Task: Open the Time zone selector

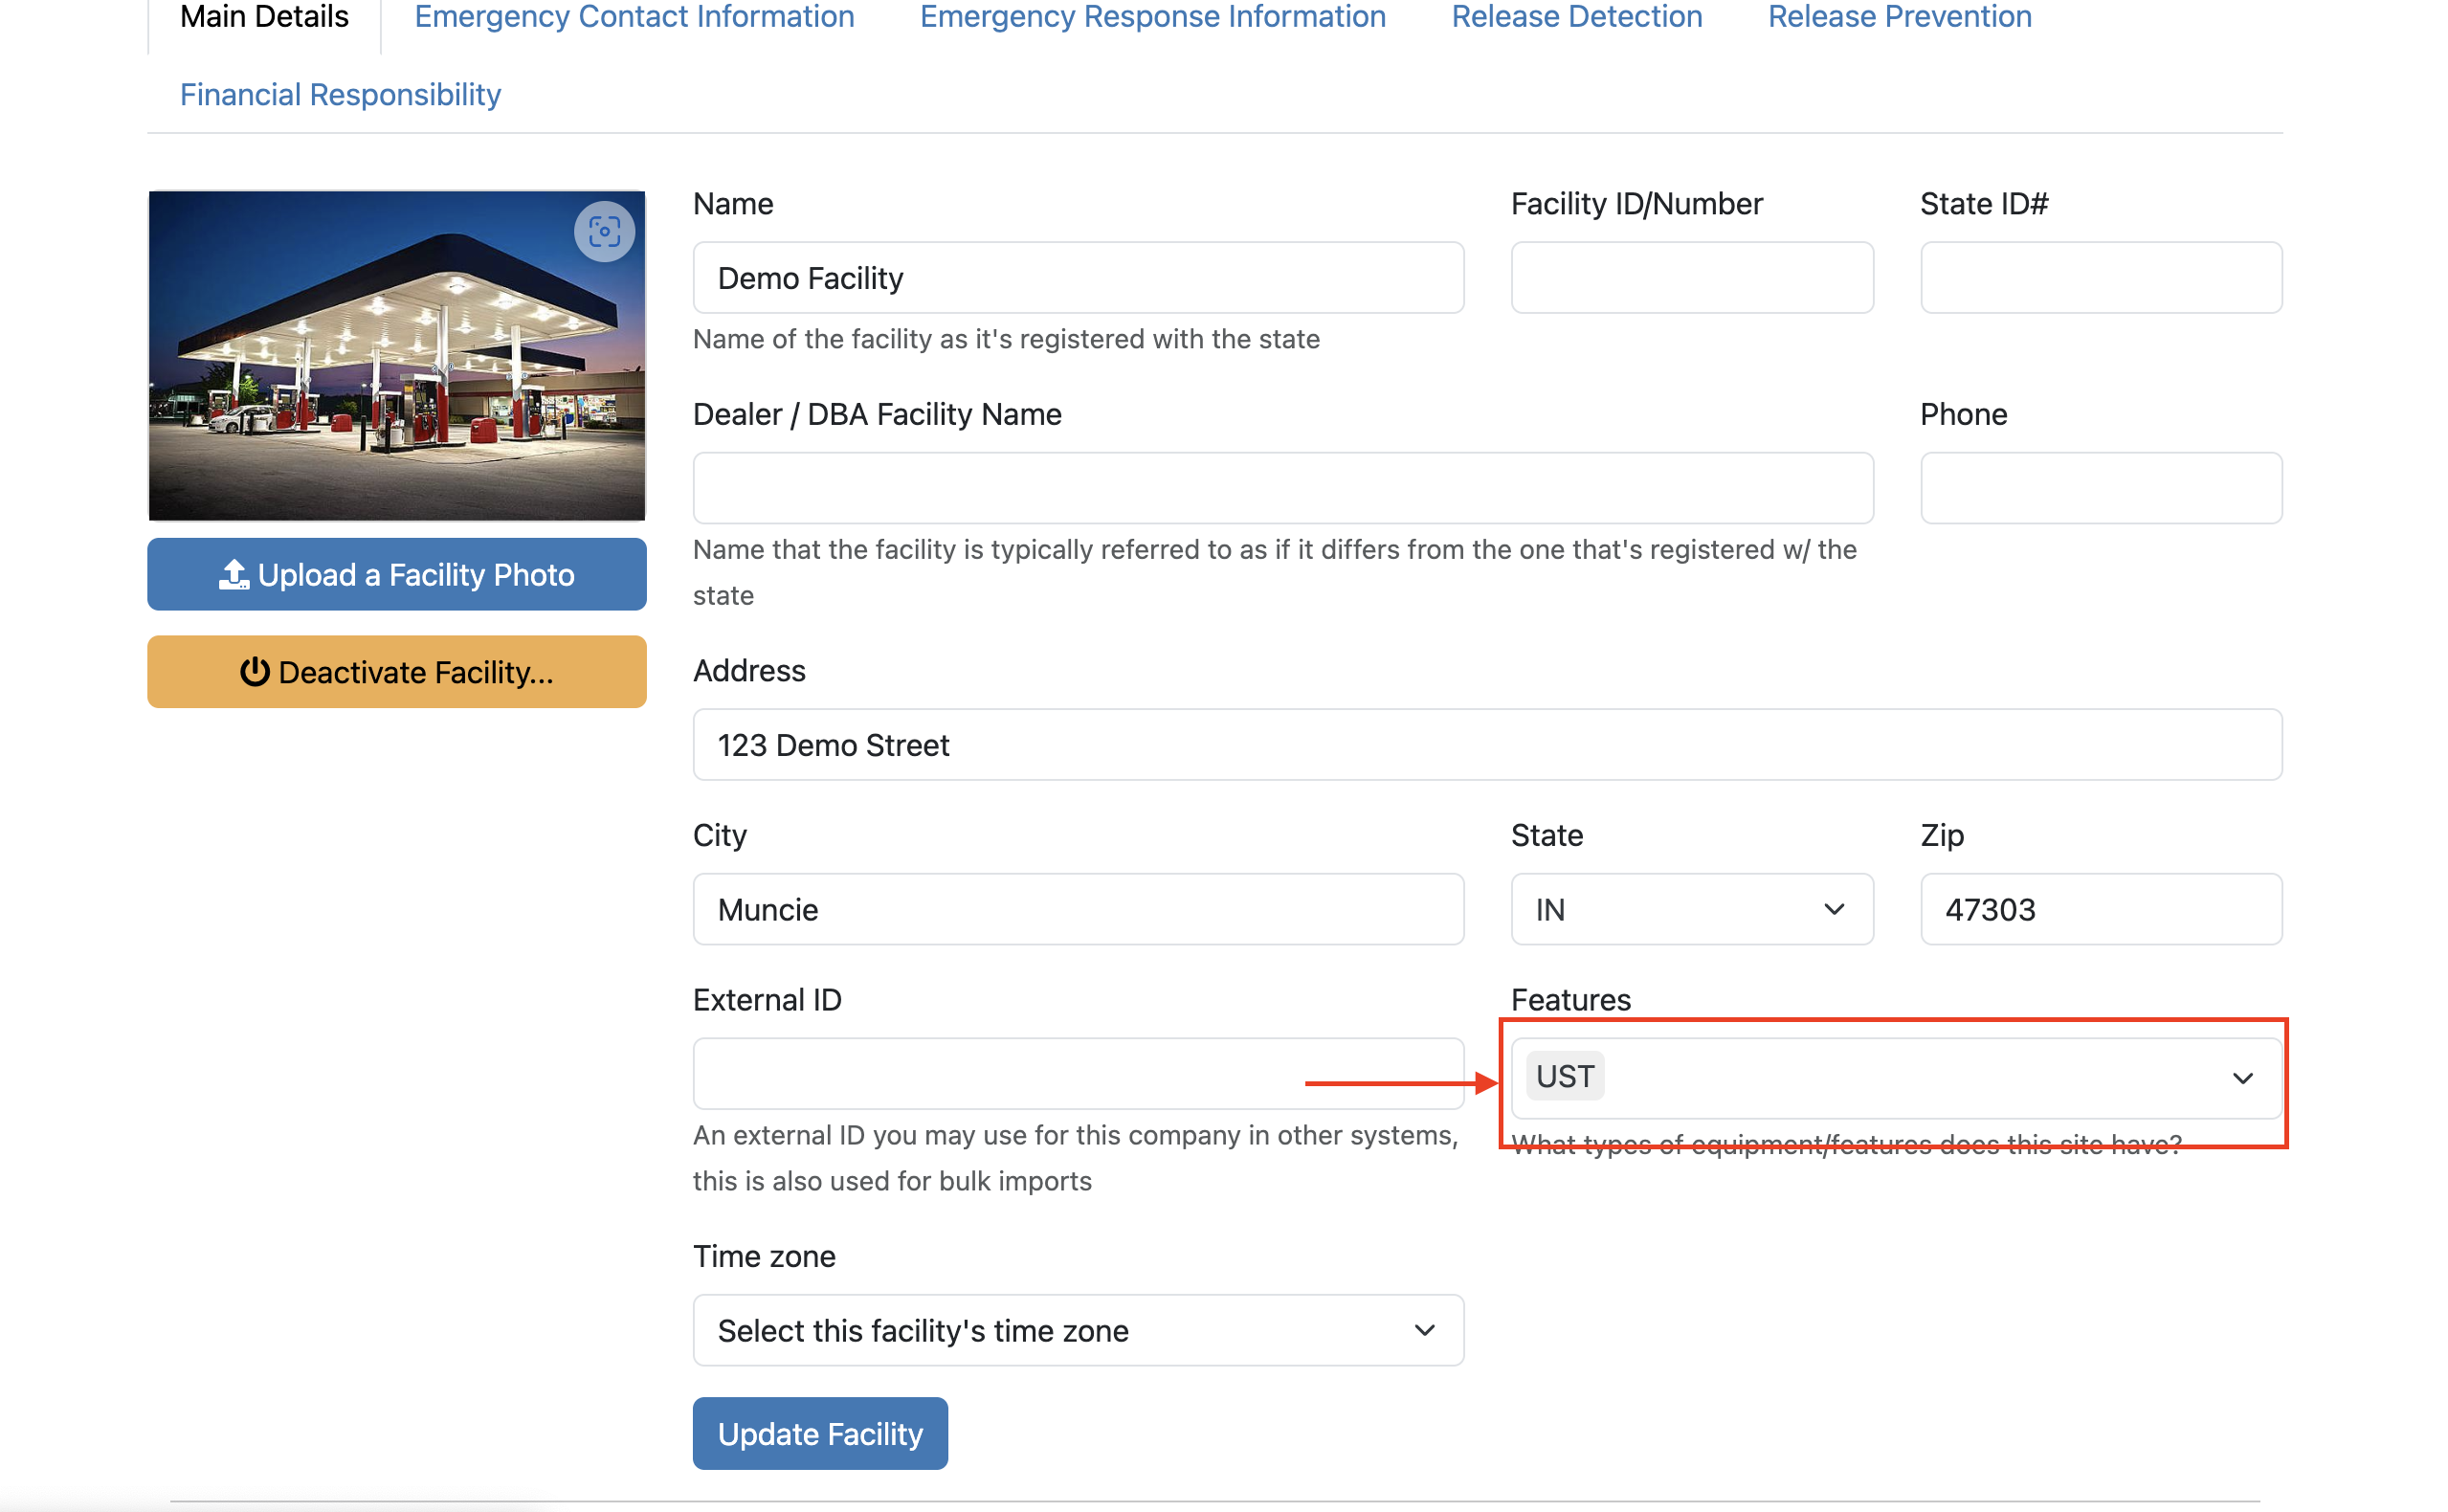Action: [x=1077, y=1330]
